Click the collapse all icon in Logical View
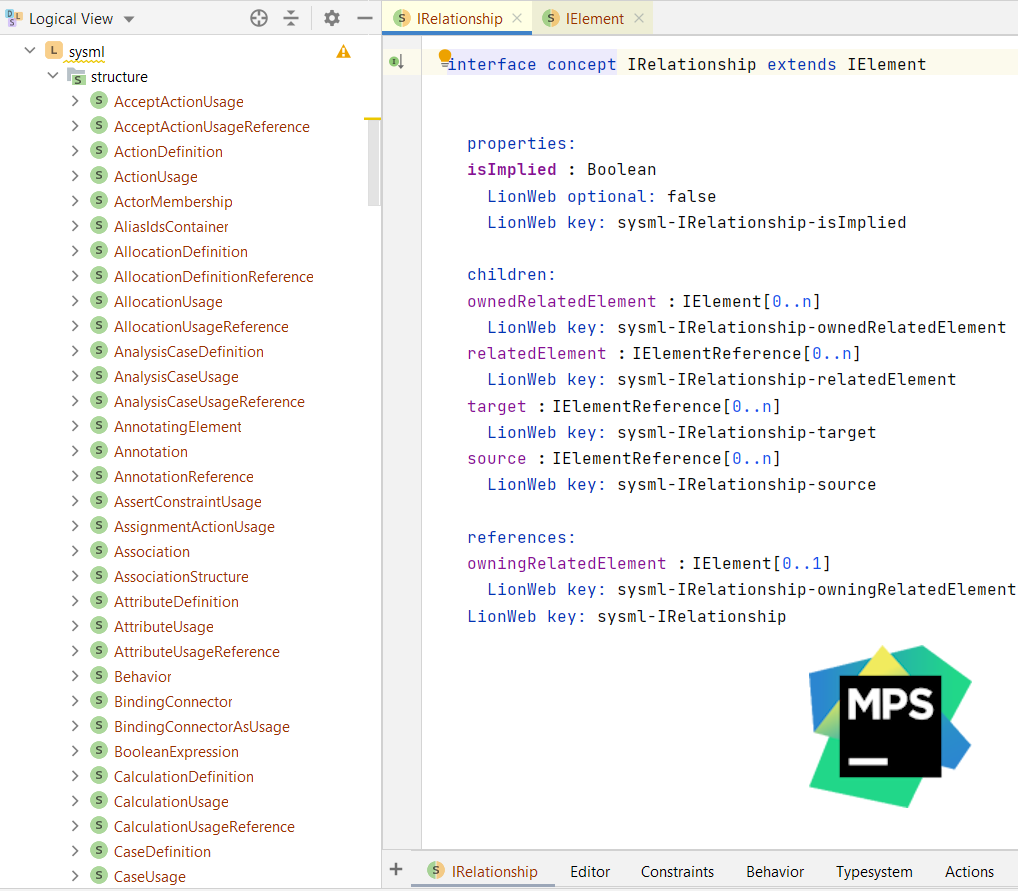 coord(290,18)
